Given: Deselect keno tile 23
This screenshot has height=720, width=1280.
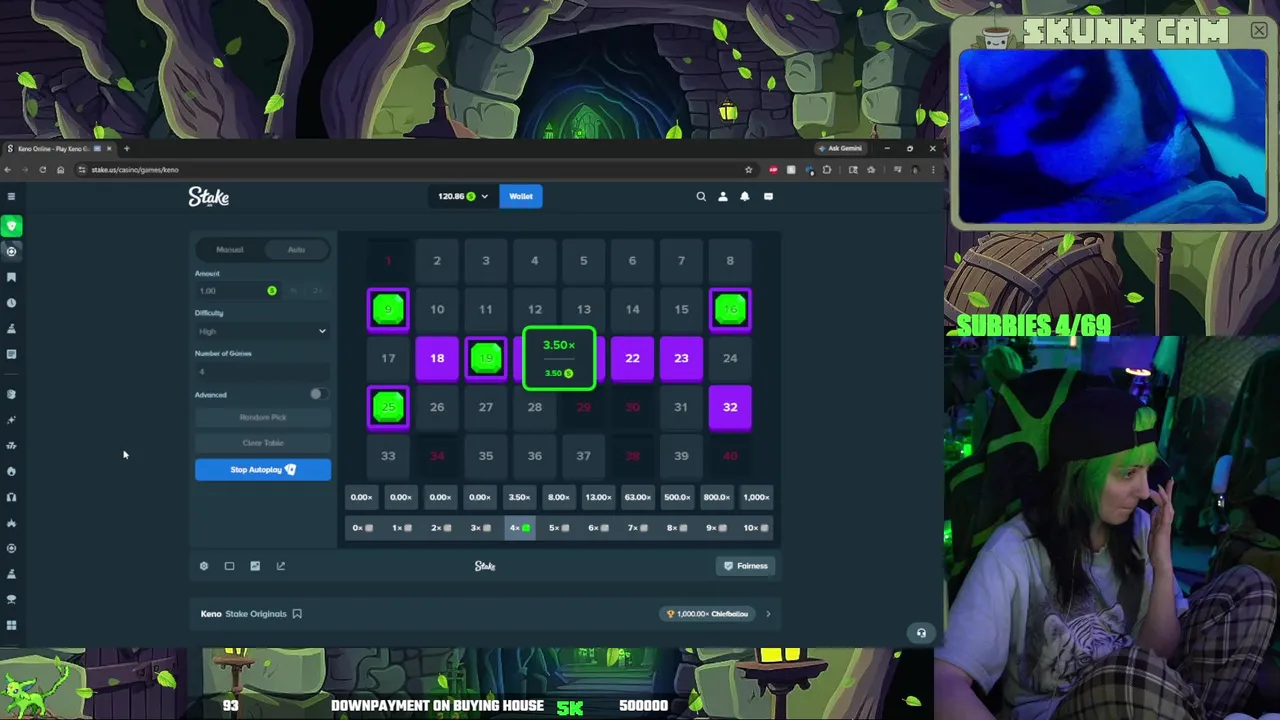Looking at the screenshot, I should click(681, 358).
